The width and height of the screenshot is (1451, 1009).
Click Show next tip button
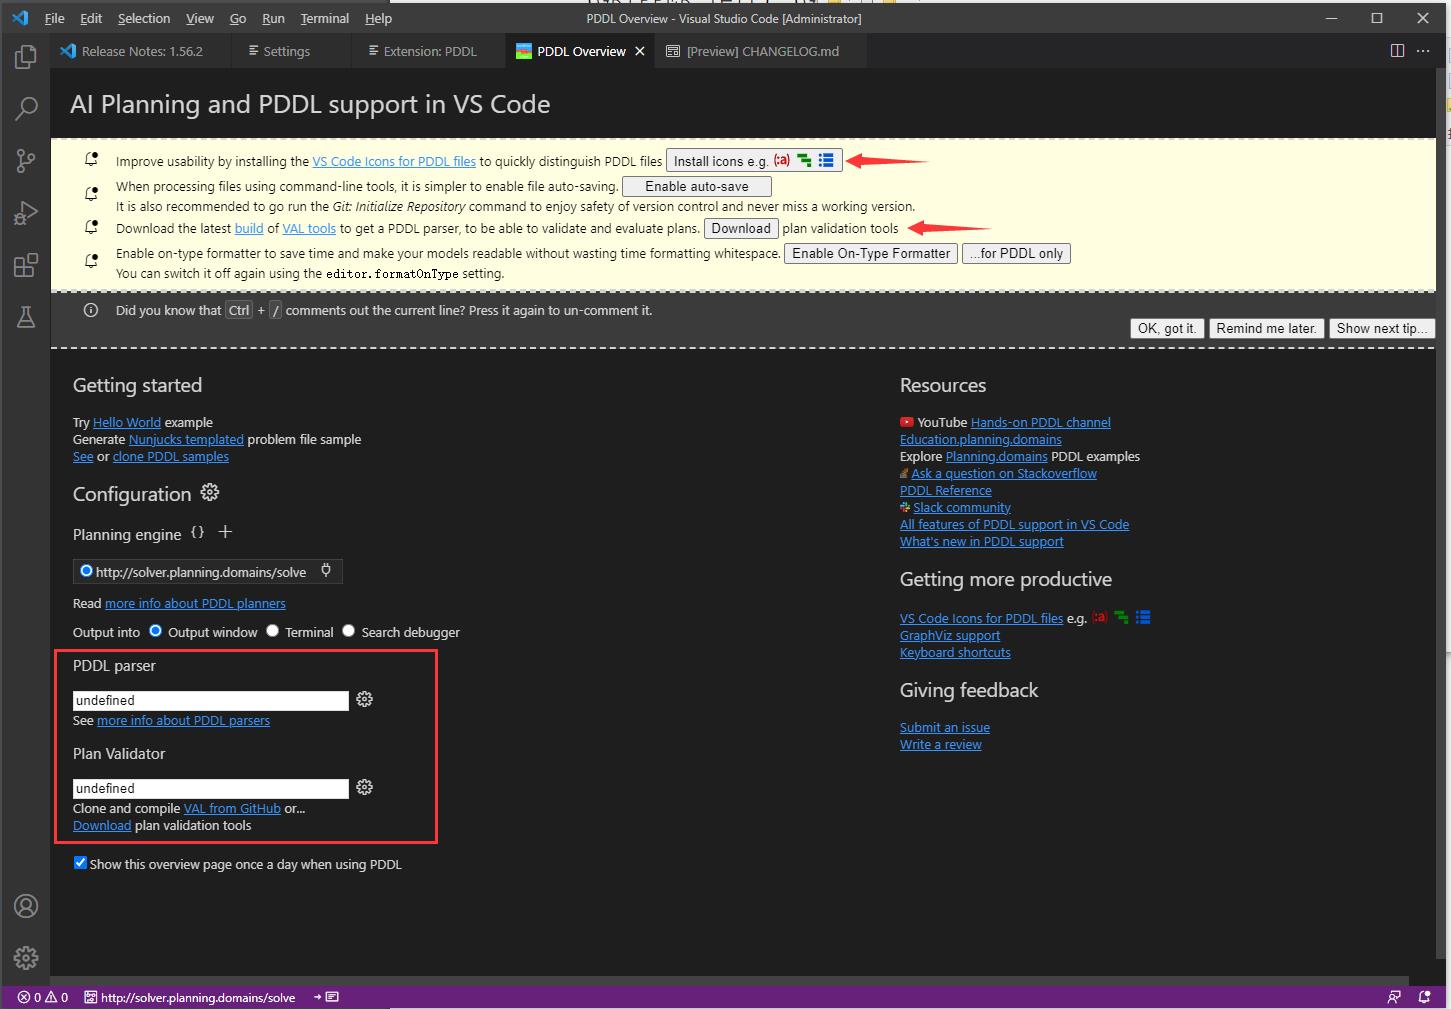tap(1382, 328)
